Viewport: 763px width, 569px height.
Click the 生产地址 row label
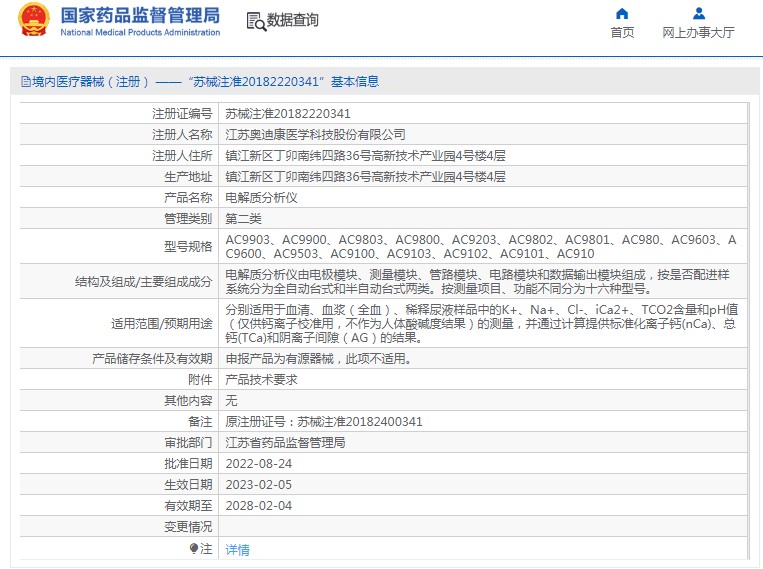[188, 177]
